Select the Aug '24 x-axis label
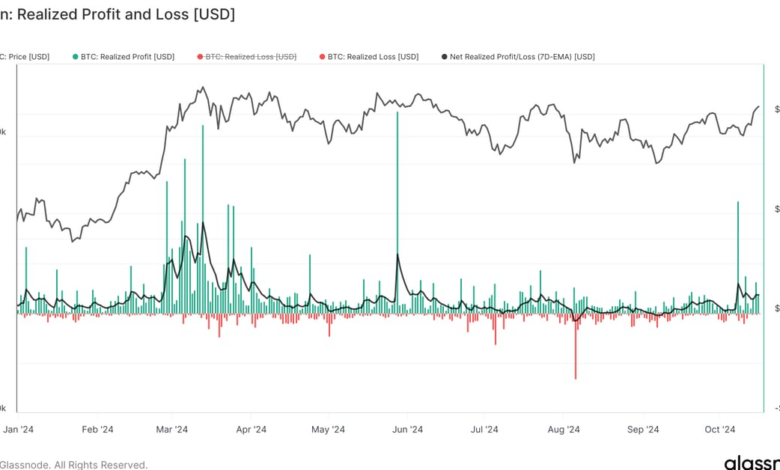Viewport: 780px width, 470px height. tap(564, 430)
